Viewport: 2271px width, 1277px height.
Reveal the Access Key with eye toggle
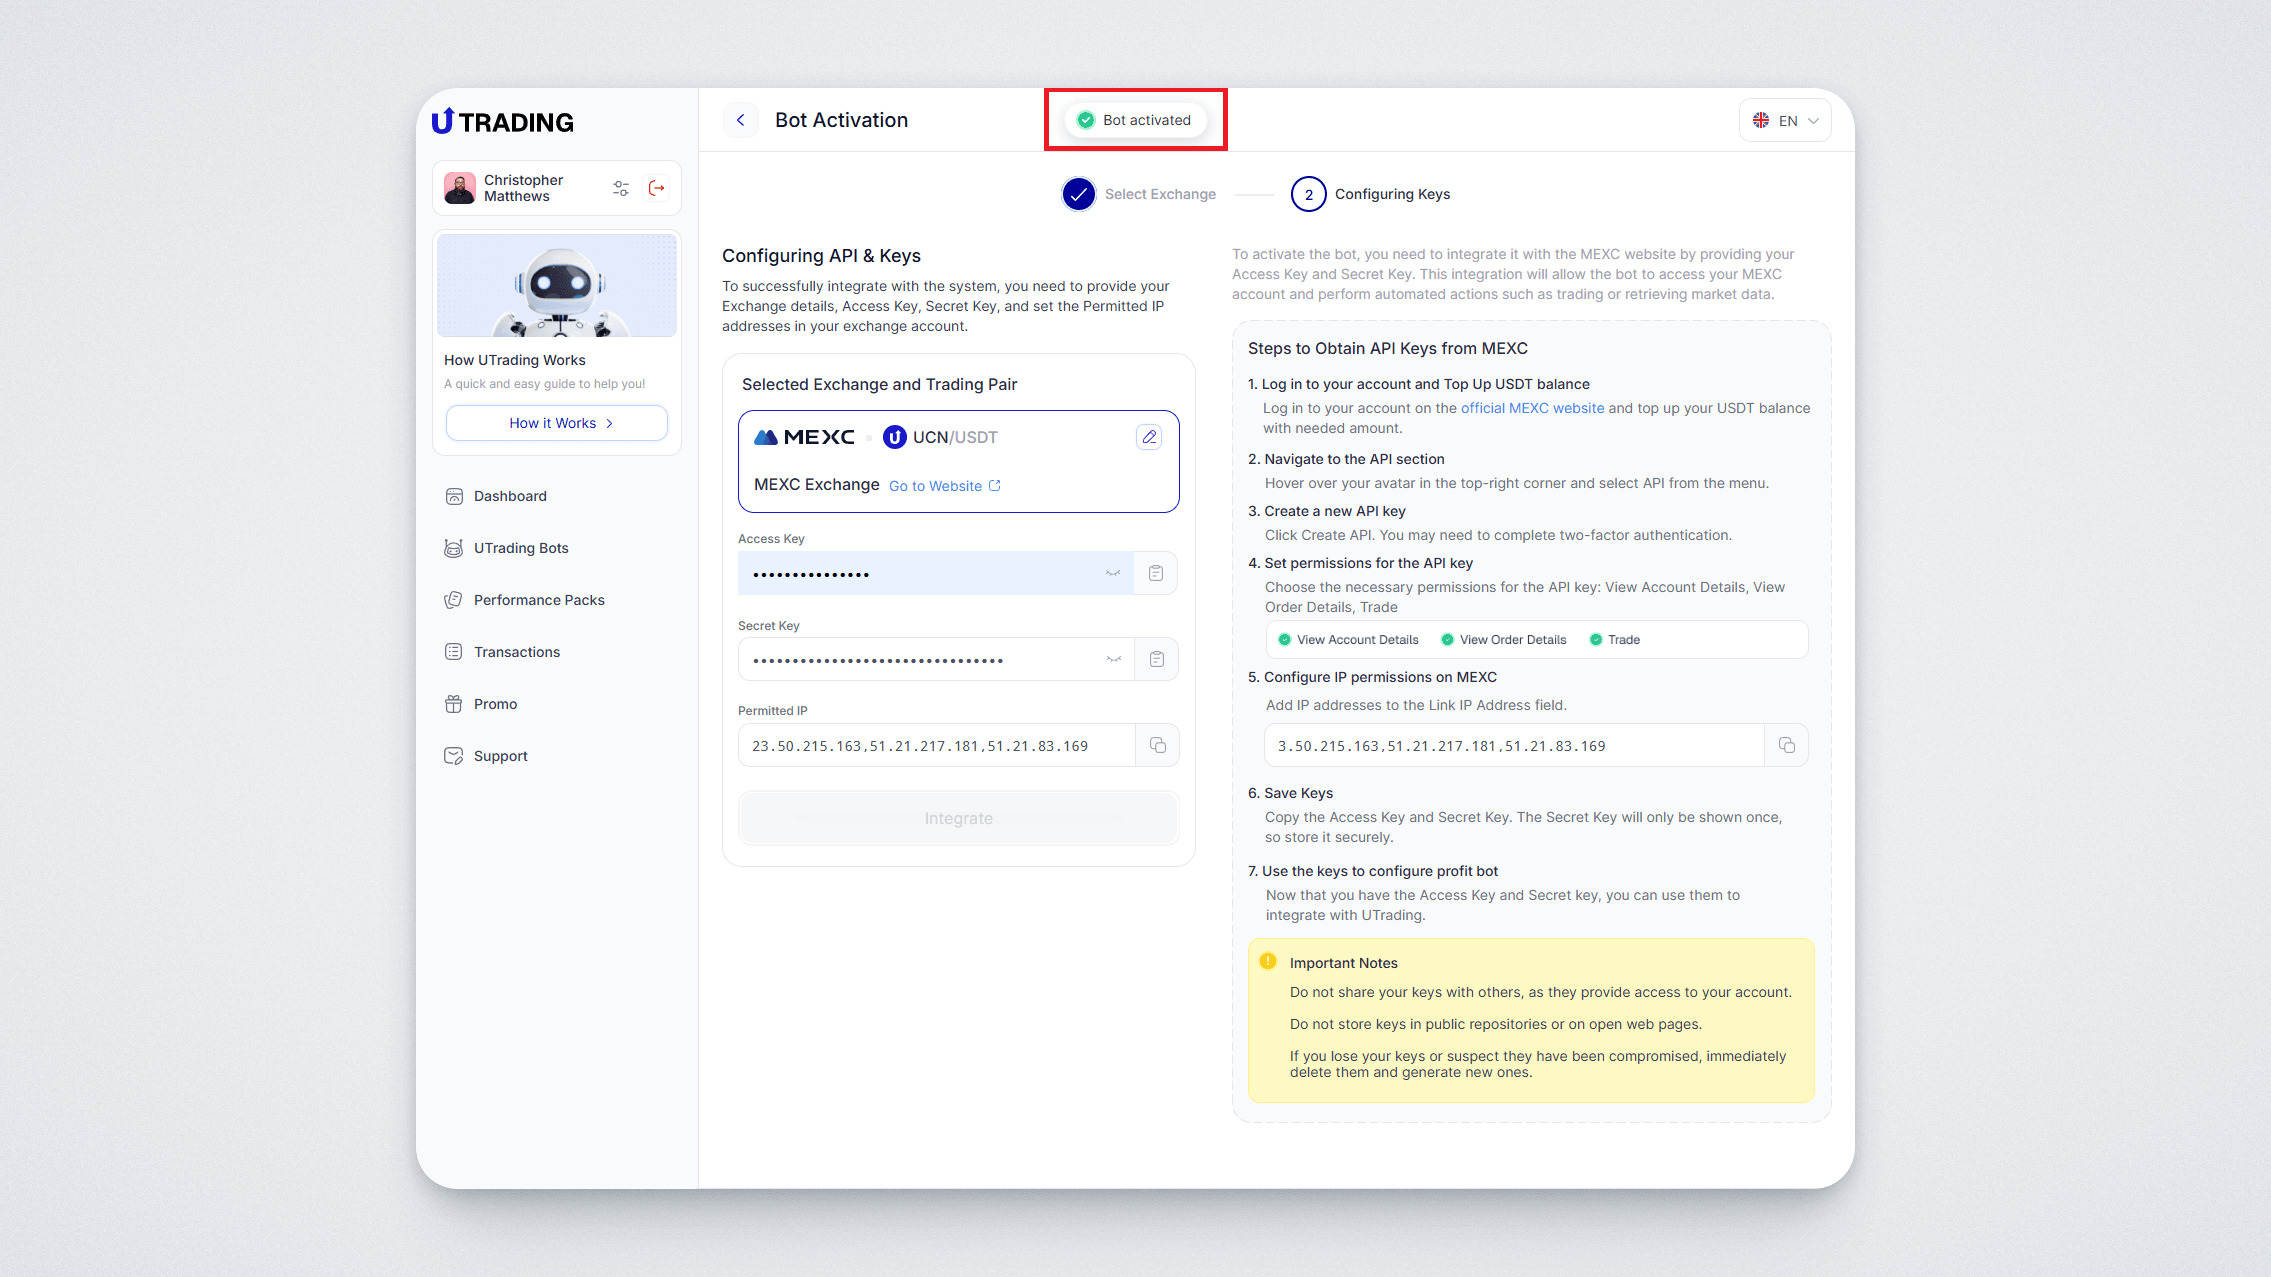coord(1113,573)
